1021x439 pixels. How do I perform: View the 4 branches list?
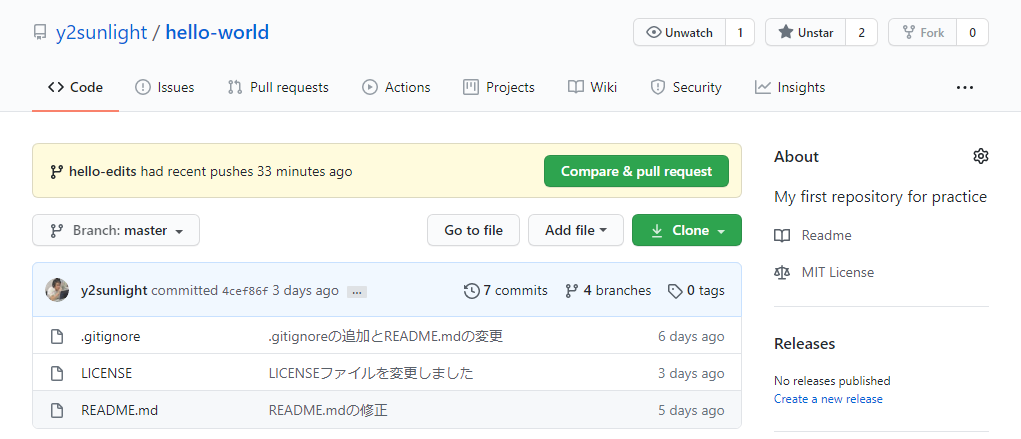[x=608, y=290]
